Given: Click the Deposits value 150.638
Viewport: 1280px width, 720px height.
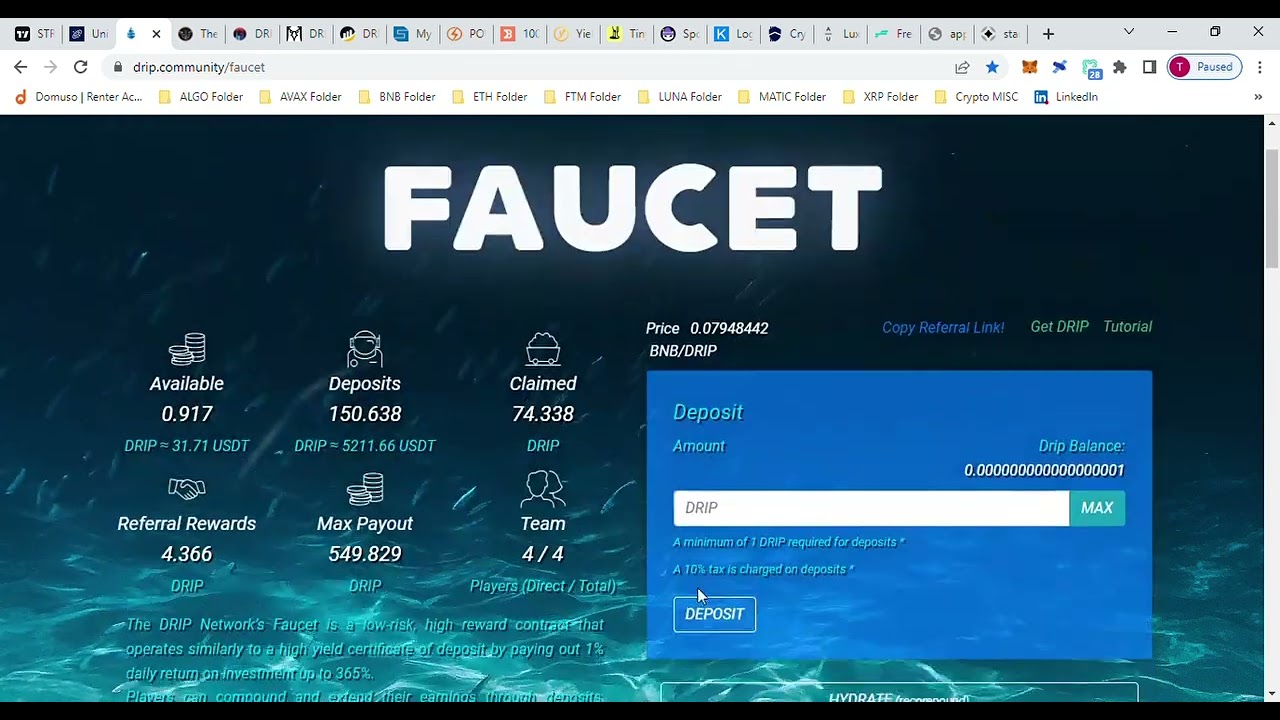Looking at the screenshot, I should pos(365,414).
